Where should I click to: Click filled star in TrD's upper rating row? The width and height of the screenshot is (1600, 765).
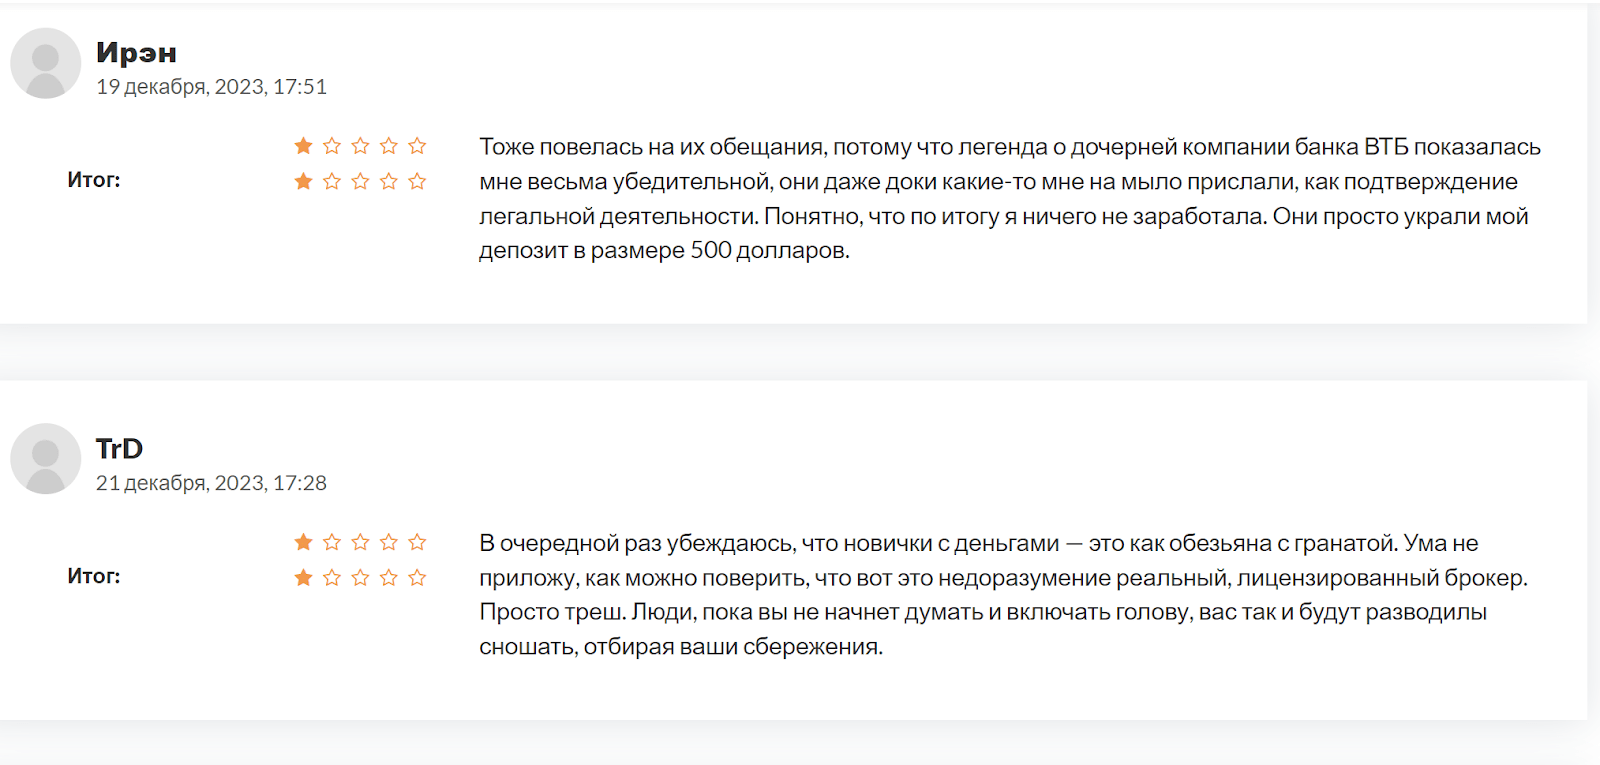[304, 542]
